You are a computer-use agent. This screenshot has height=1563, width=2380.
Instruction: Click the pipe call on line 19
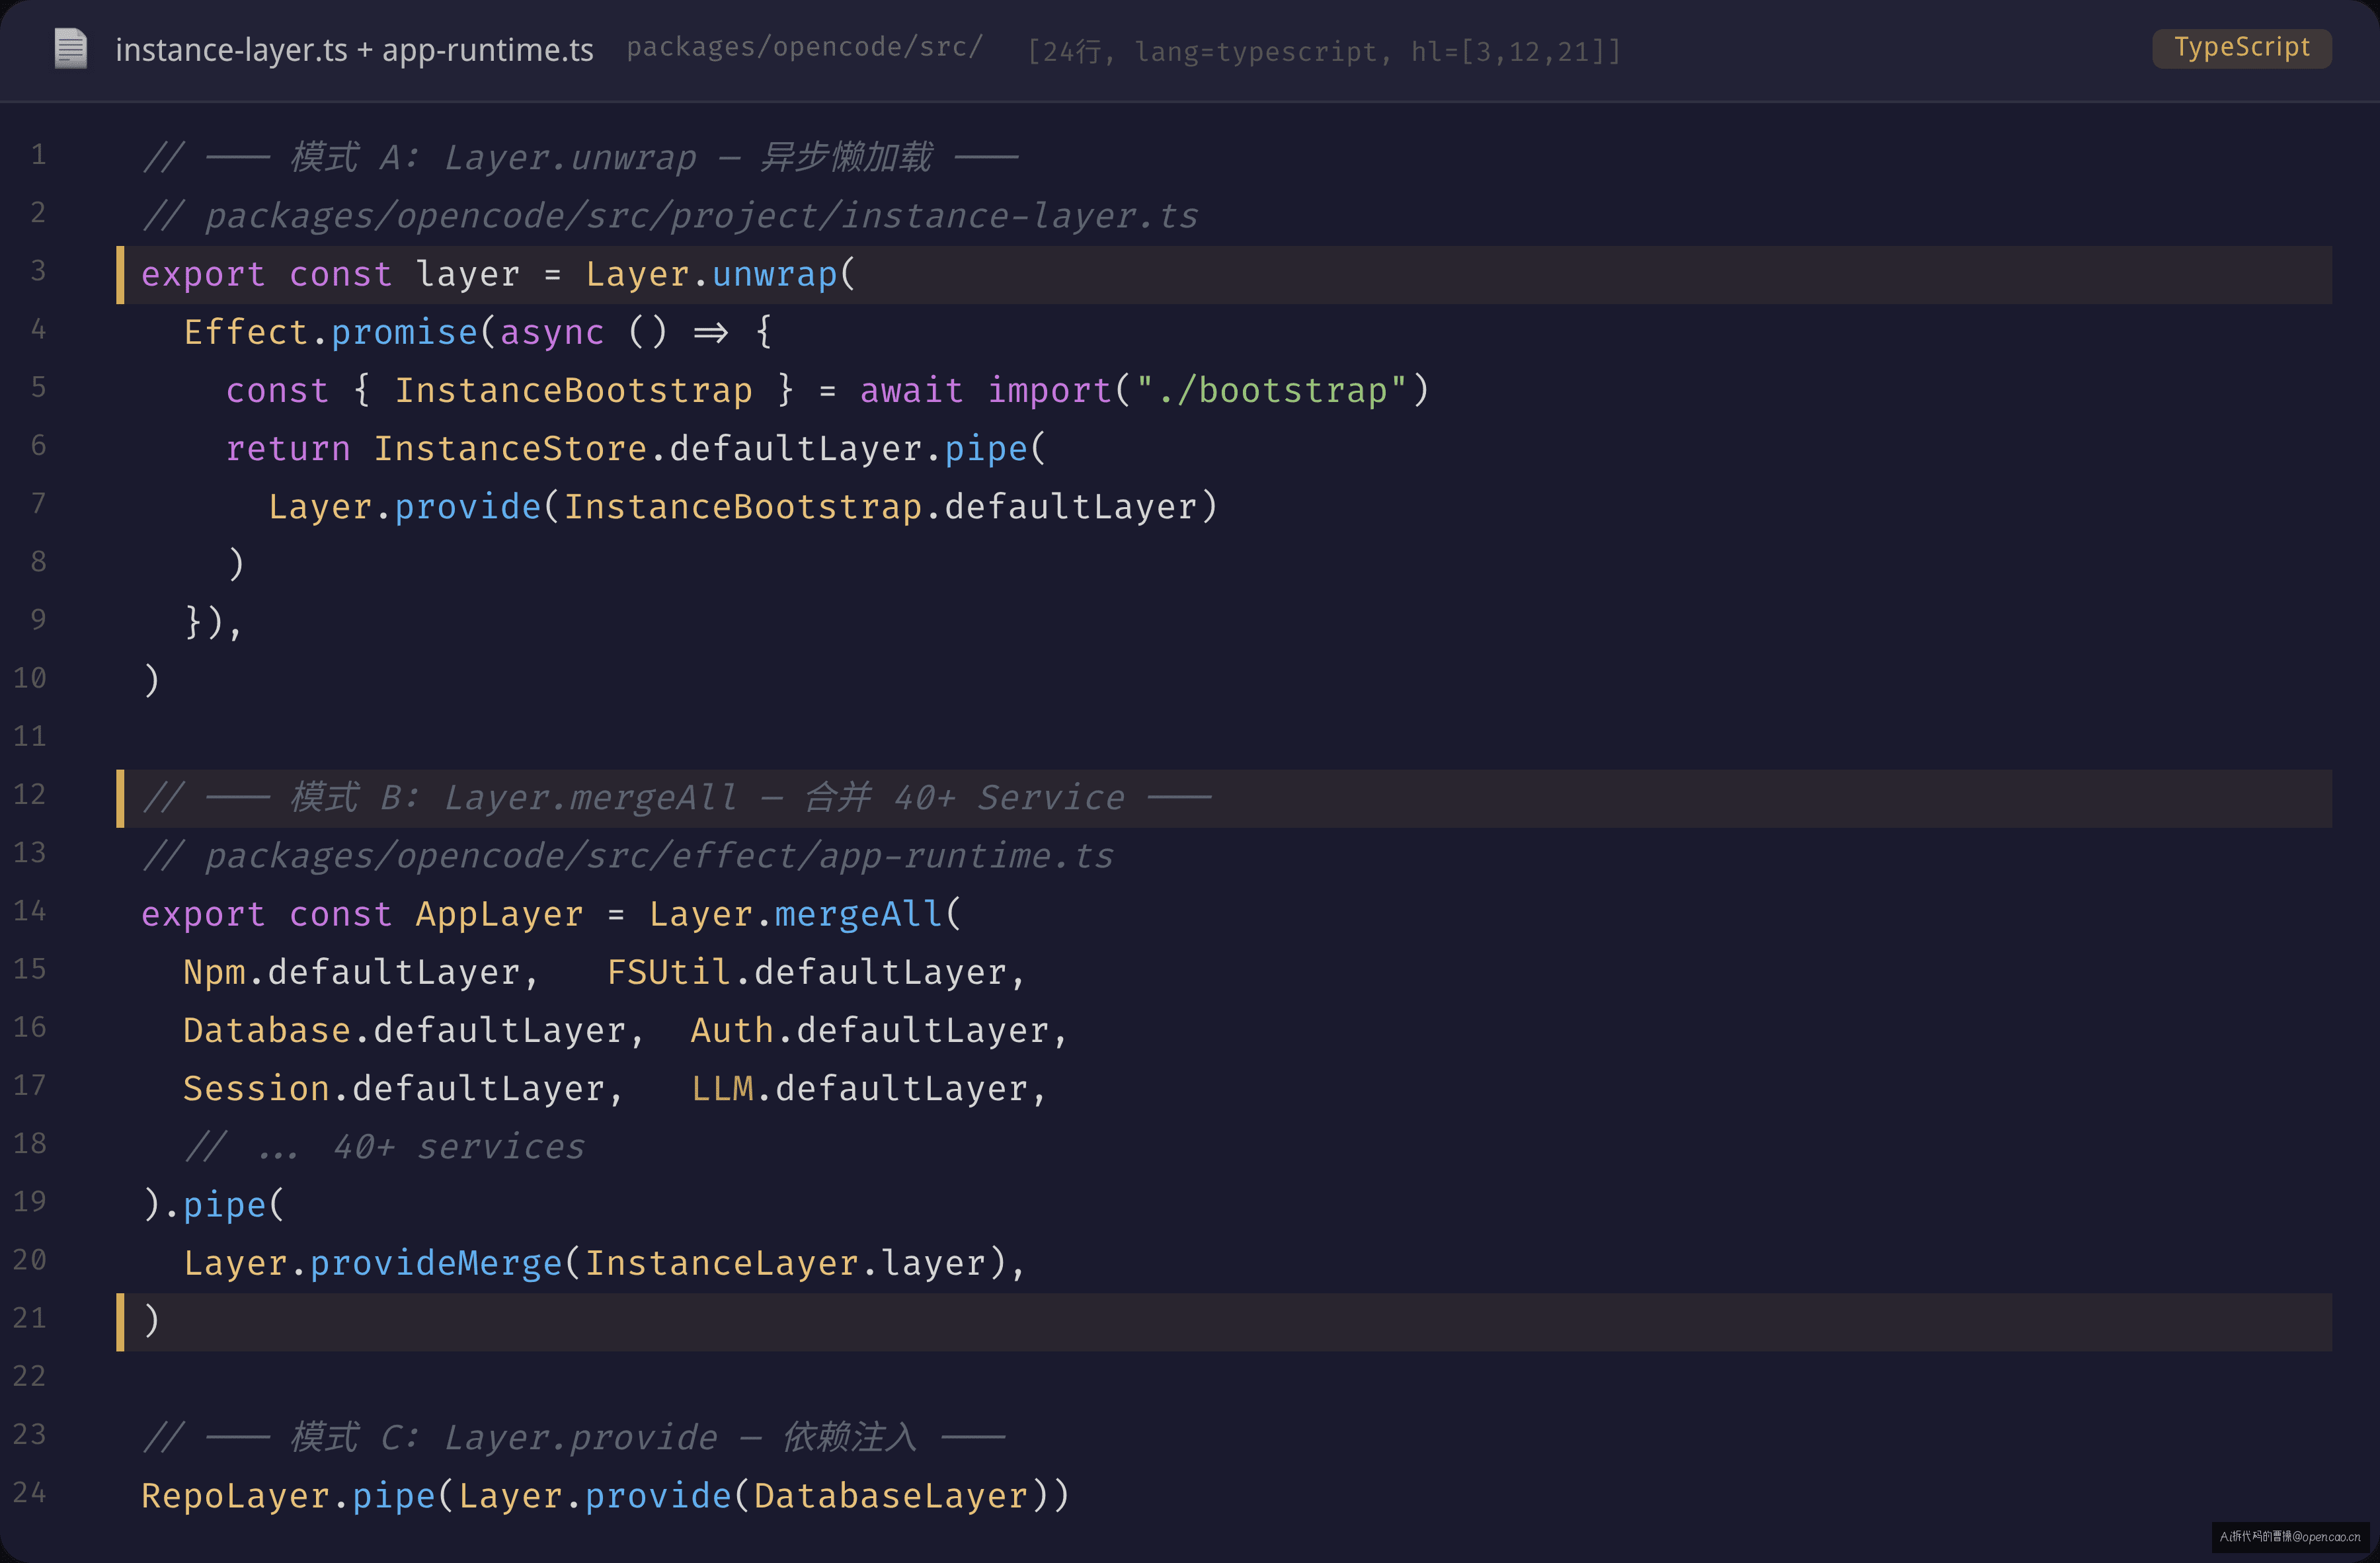[224, 1205]
